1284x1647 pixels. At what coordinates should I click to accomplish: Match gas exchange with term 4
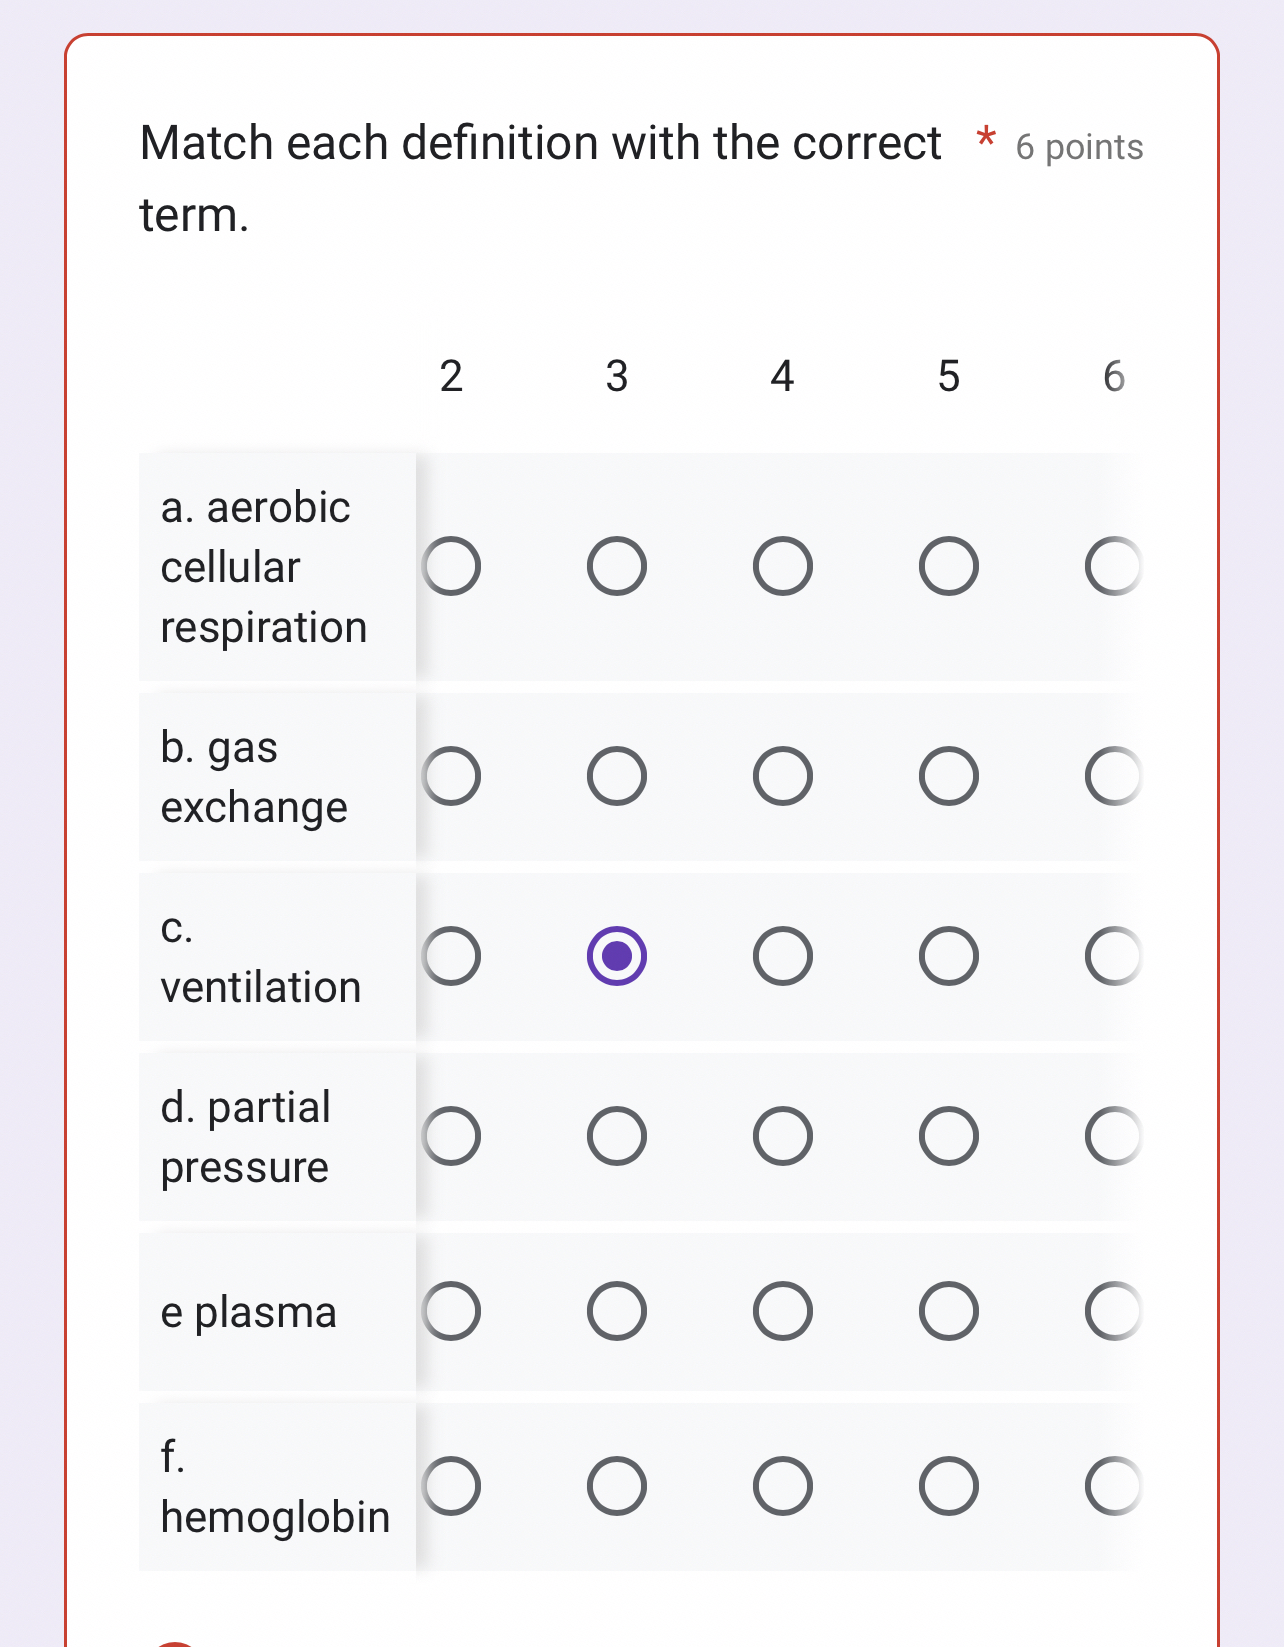tap(782, 775)
